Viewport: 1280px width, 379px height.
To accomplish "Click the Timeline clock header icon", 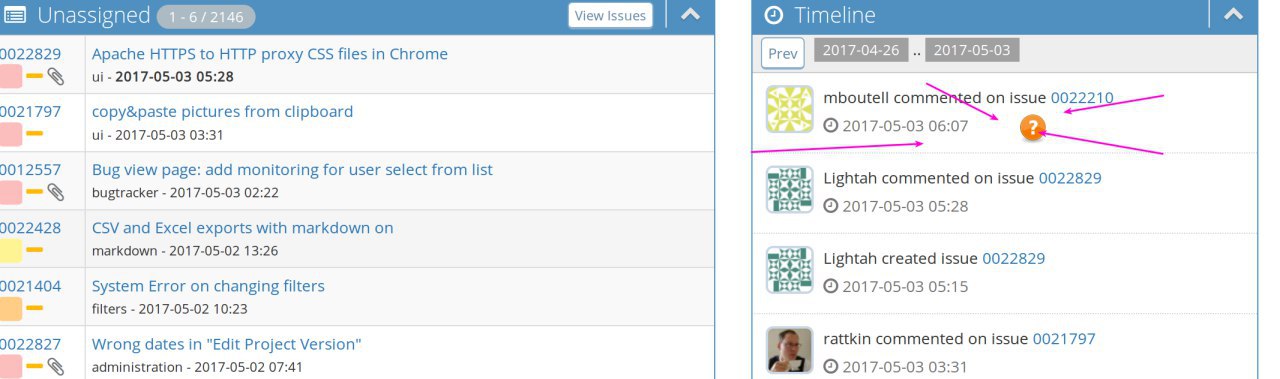I will coord(773,15).
